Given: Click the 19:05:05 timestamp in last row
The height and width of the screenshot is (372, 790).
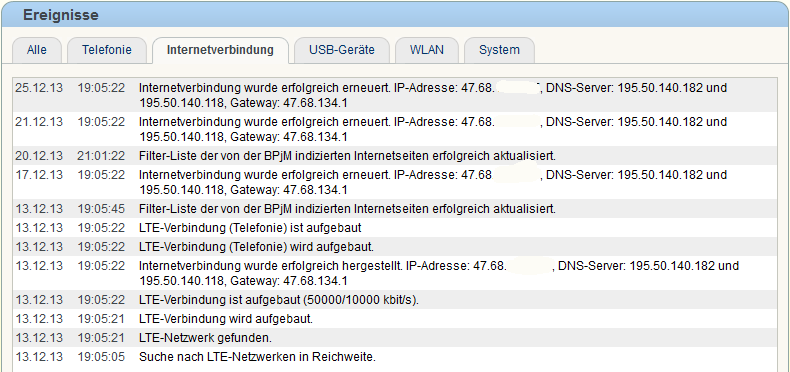Looking at the screenshot, I should (101, 357).
